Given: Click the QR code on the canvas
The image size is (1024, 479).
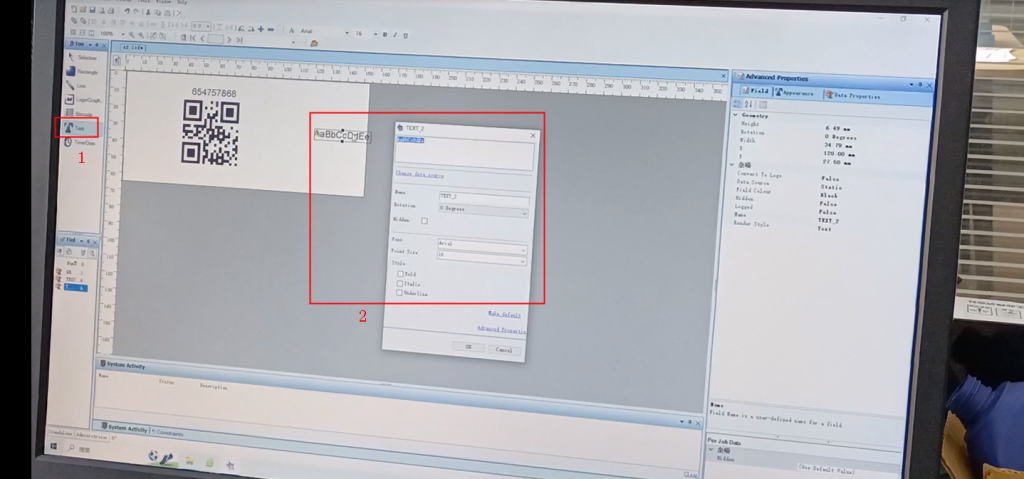Looking at the screenshot, I should pyautogui.click(x=209, y=132).
